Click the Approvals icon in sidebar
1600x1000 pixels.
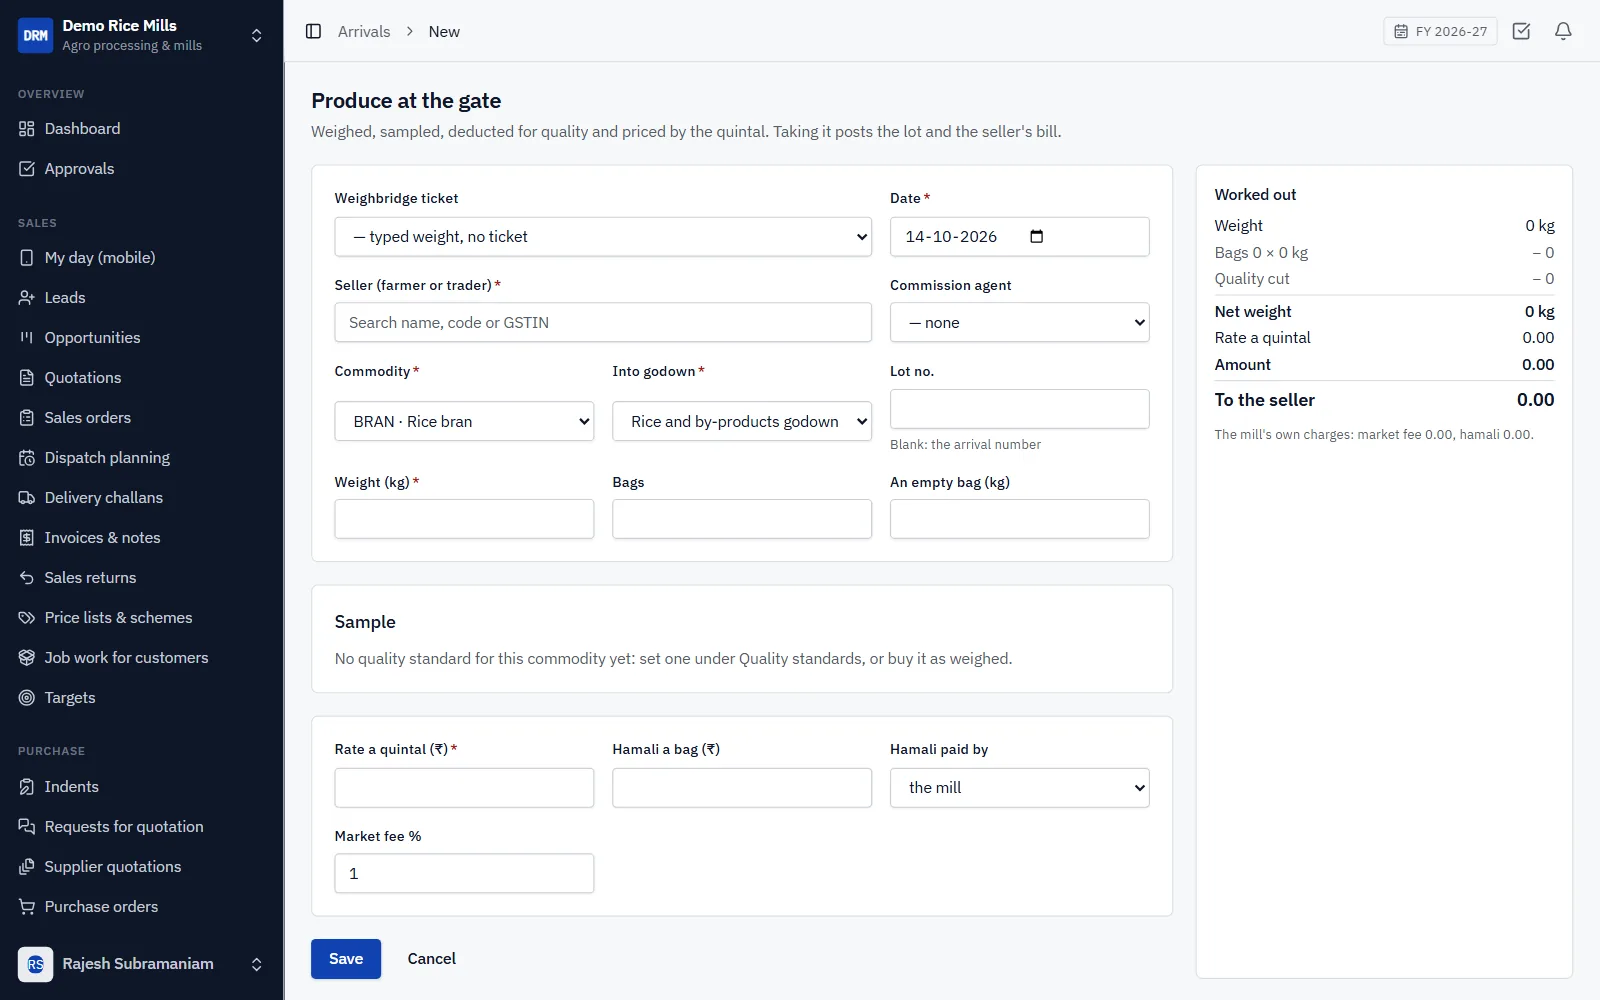tap(27, 169)
